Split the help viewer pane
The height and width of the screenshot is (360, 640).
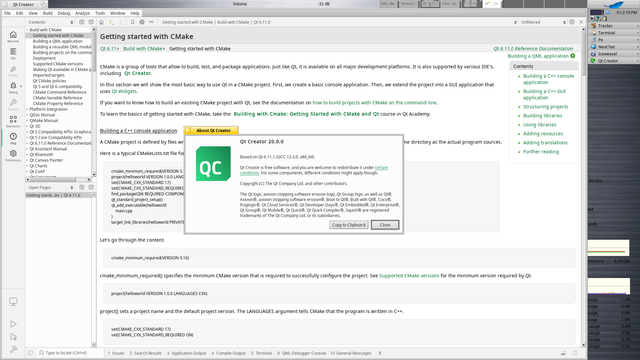pos(572,22)
